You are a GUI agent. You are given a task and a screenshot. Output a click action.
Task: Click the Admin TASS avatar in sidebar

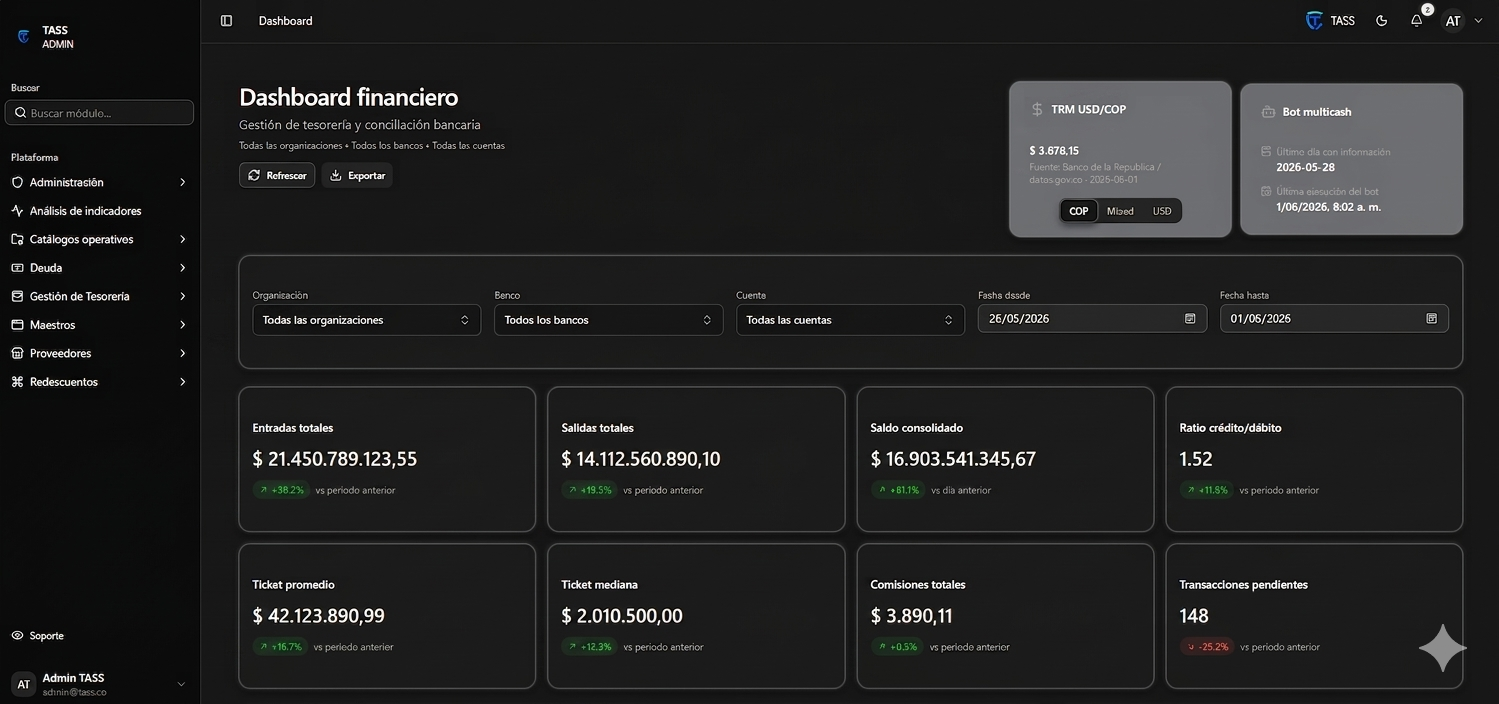coord(24,684)
